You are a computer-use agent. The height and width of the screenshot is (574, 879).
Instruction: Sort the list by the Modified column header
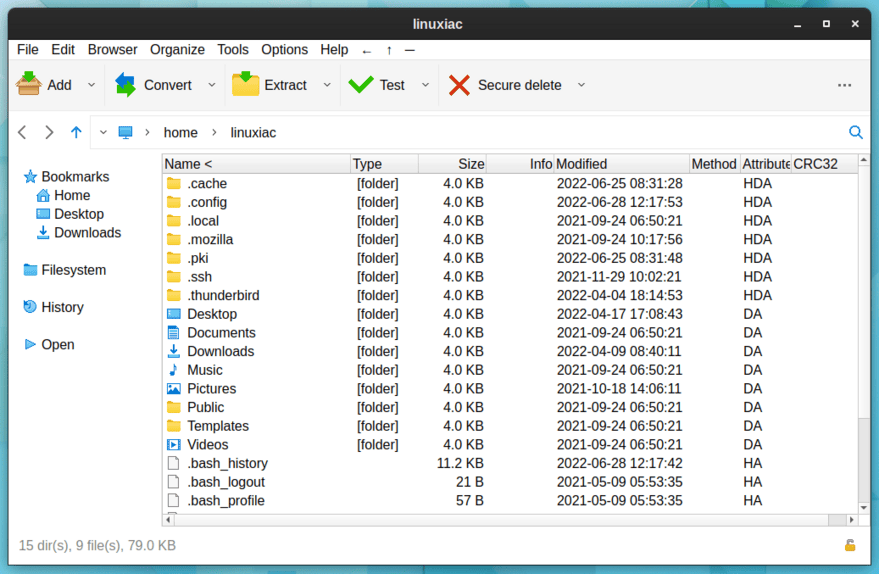coord(621,164)
